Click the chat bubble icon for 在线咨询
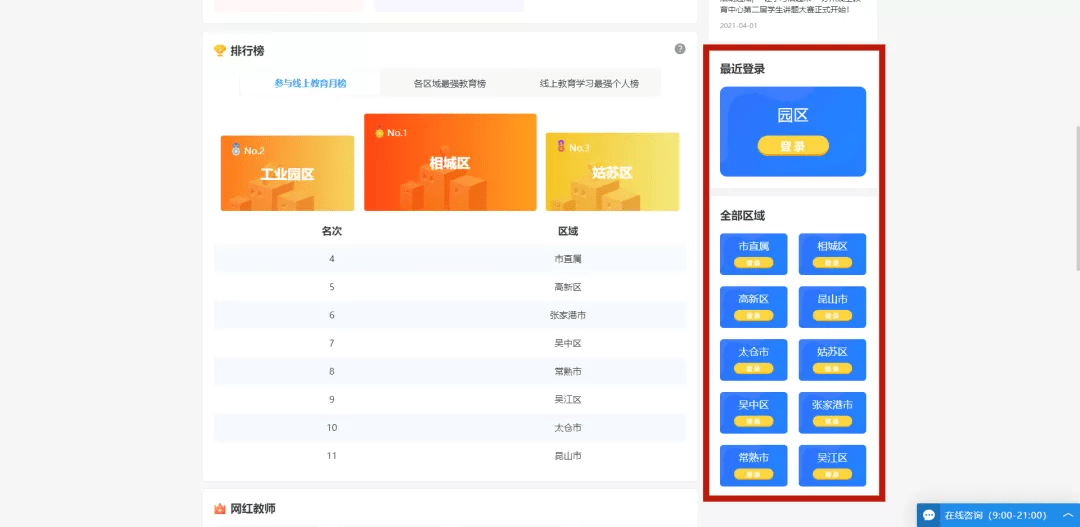 click(x=929, y=515)
